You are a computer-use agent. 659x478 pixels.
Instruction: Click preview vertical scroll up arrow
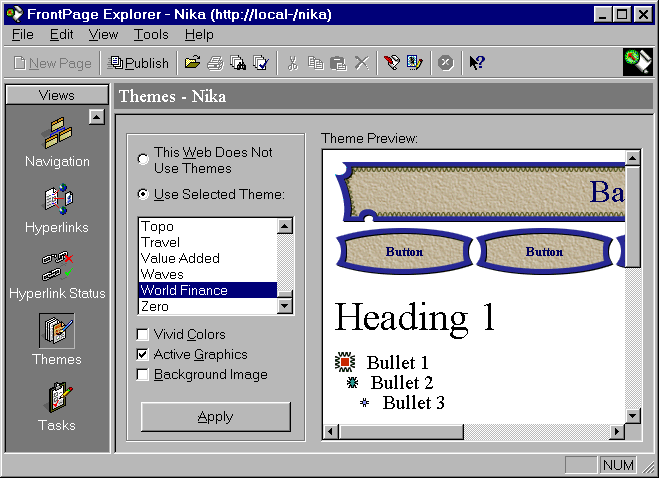633,158
